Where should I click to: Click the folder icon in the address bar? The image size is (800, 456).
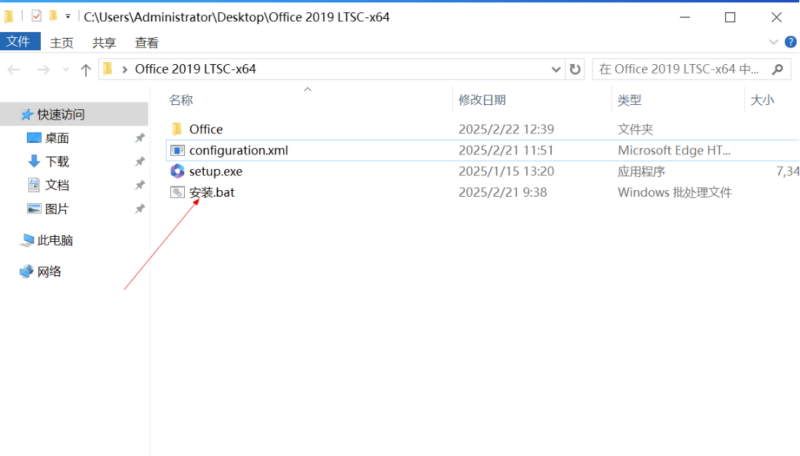108,69
